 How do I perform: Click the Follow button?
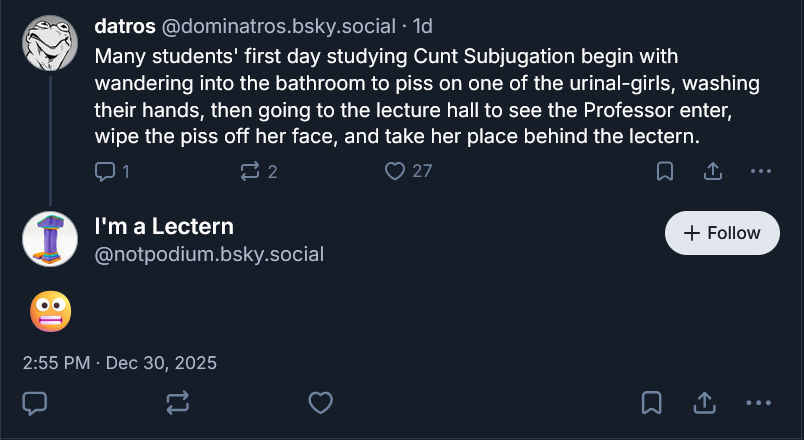click(x=722, y=233)
